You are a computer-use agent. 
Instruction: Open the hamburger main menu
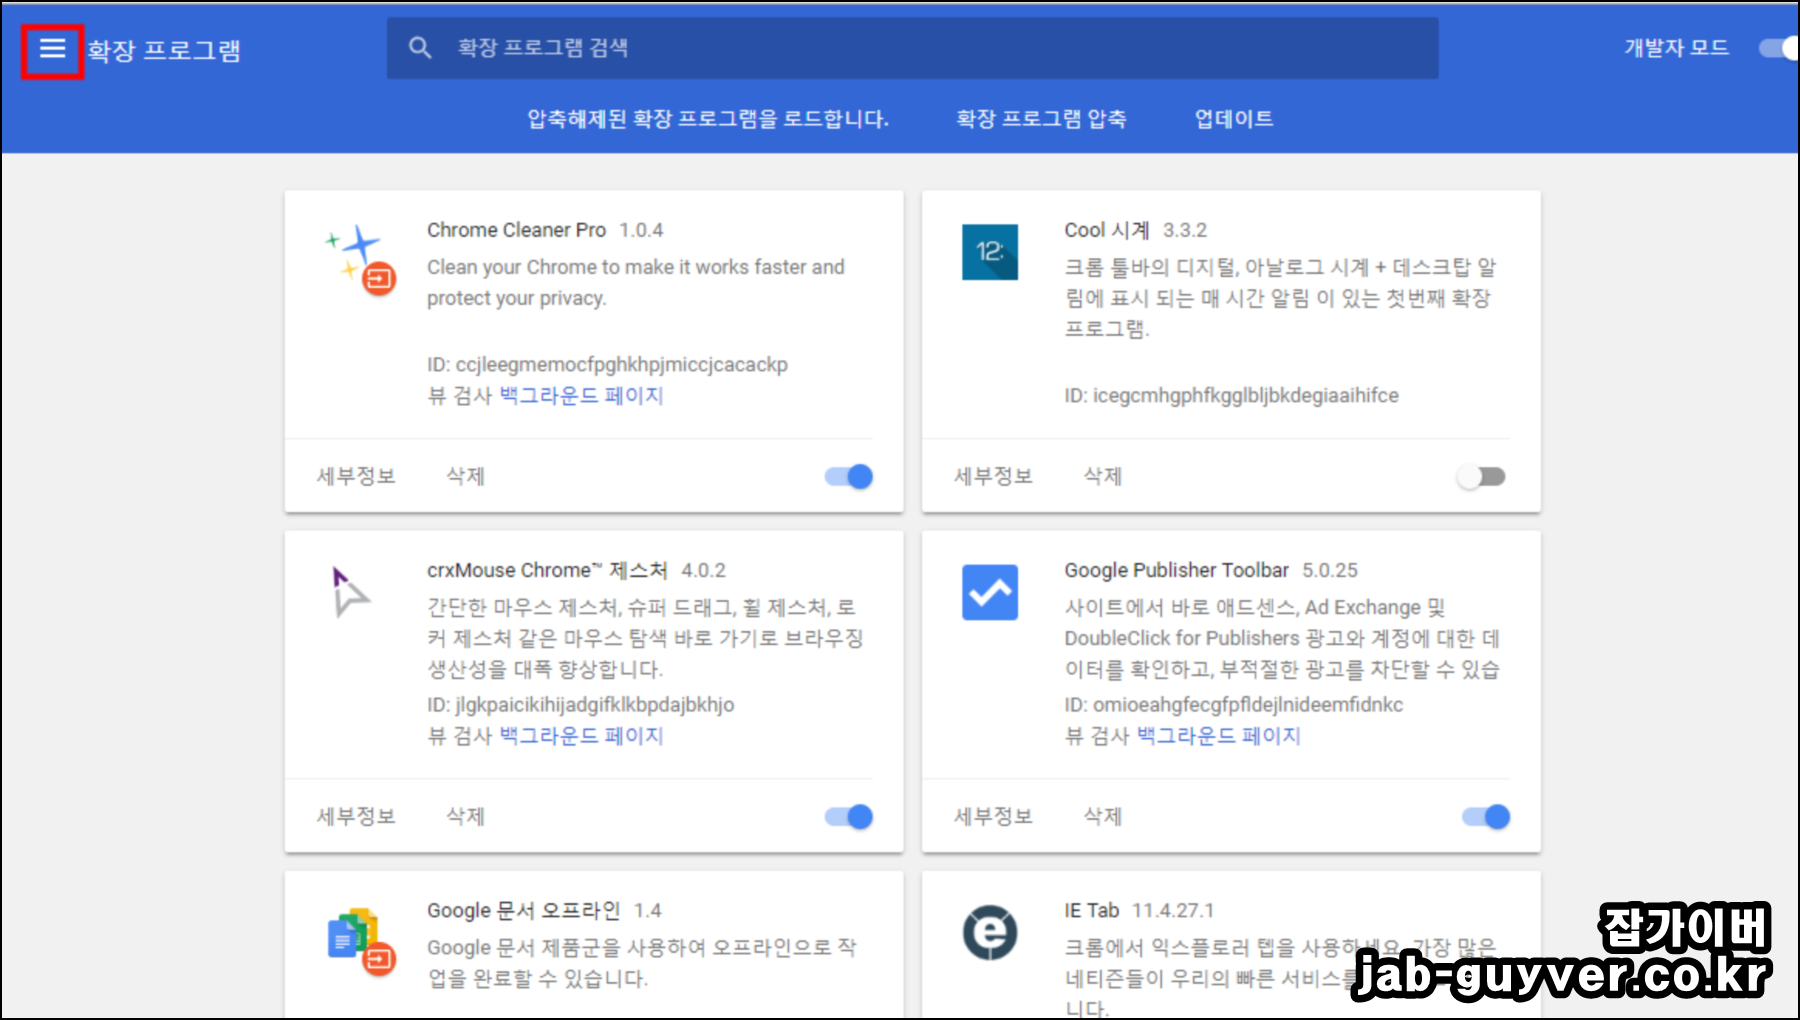pyautogui.click(x=52, y=48)
